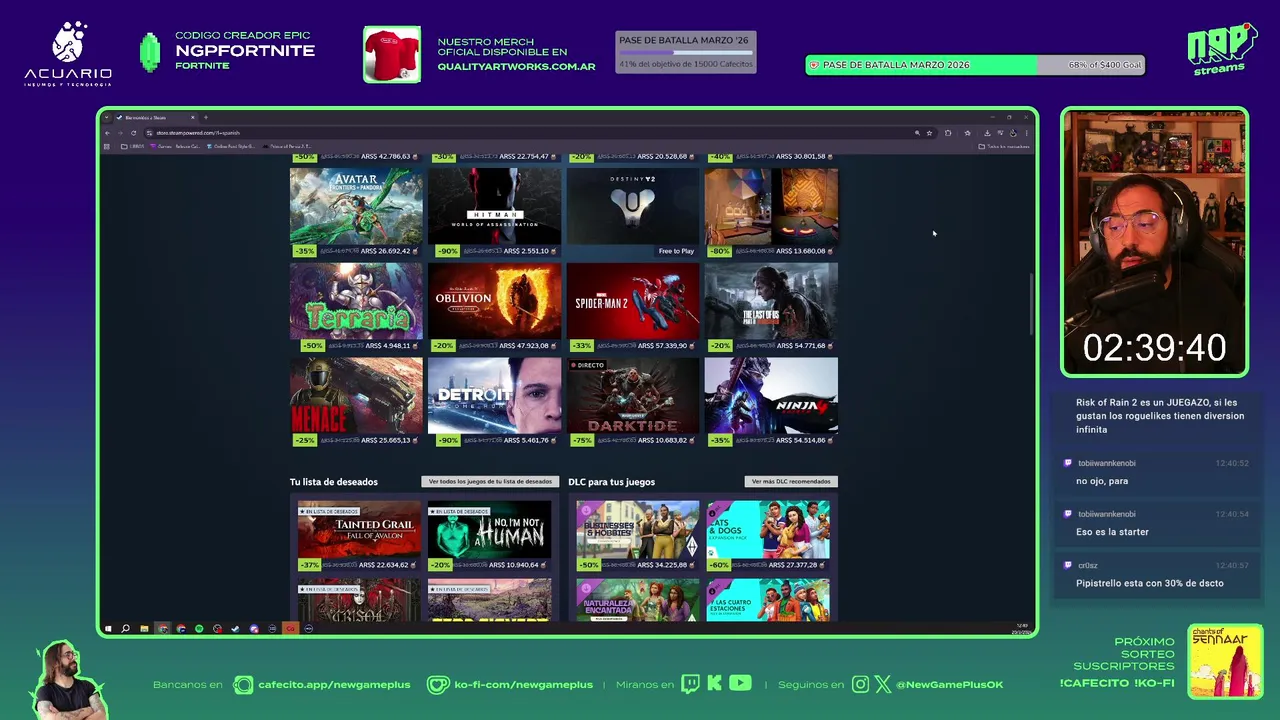This screenshot has width=1280, height=720.
Task: Click the ko-fi.com/newgameplus link
Action: (523, 684)
